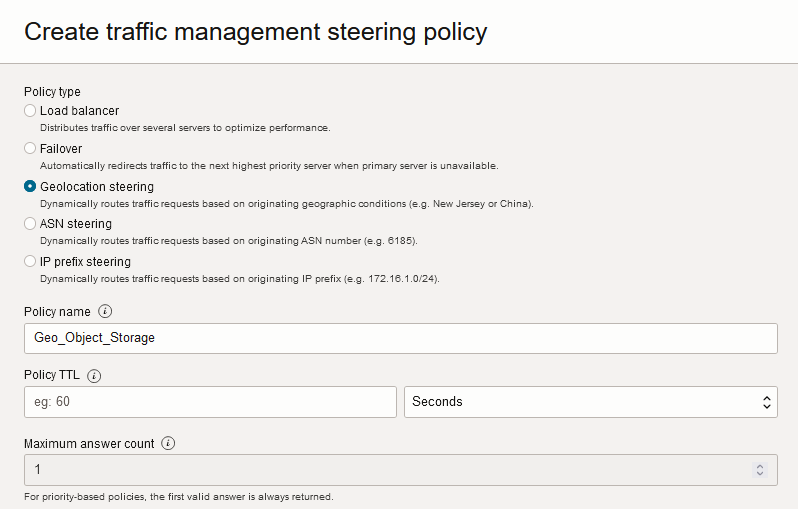Image resolution: width=798 pixels, height=509 pixels.
Task: Click the Policy name info icon
Action: 105,311
